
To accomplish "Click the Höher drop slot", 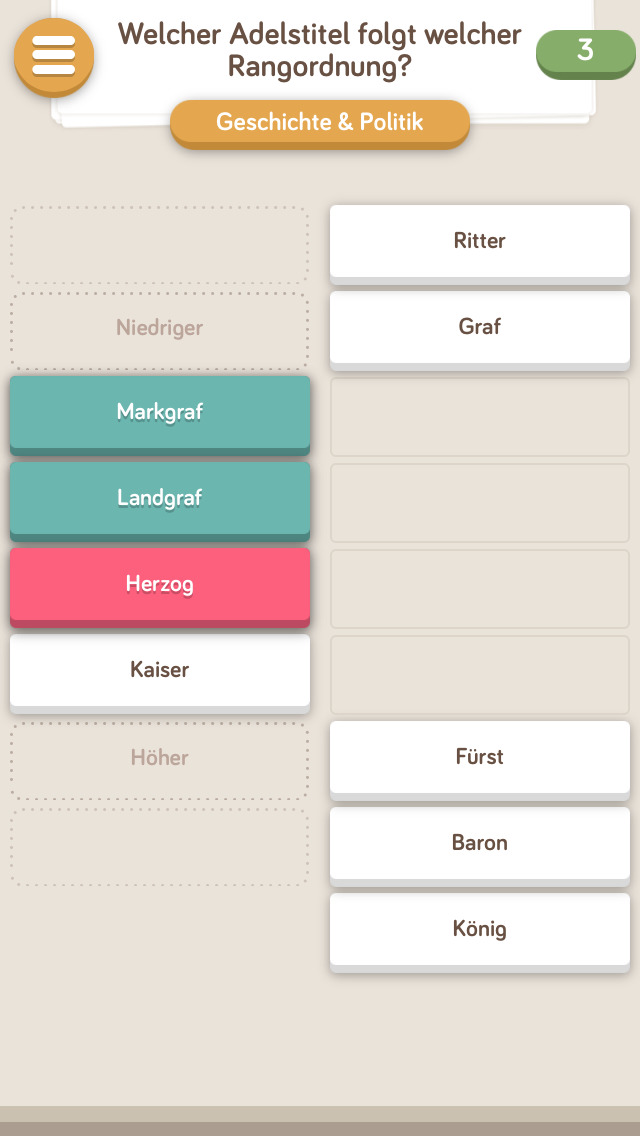I will [x=160, y=759].
